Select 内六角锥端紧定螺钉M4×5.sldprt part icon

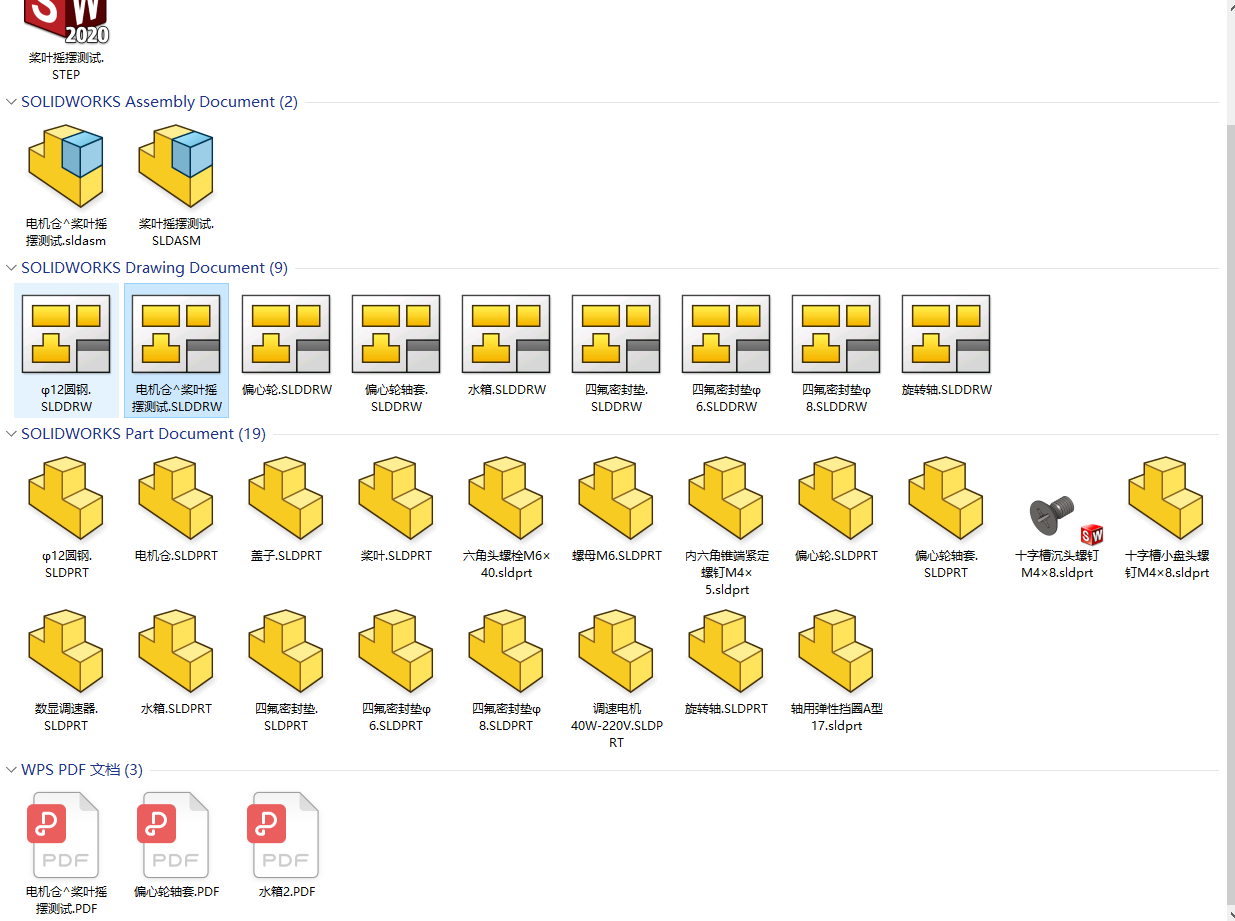[726, 499]
